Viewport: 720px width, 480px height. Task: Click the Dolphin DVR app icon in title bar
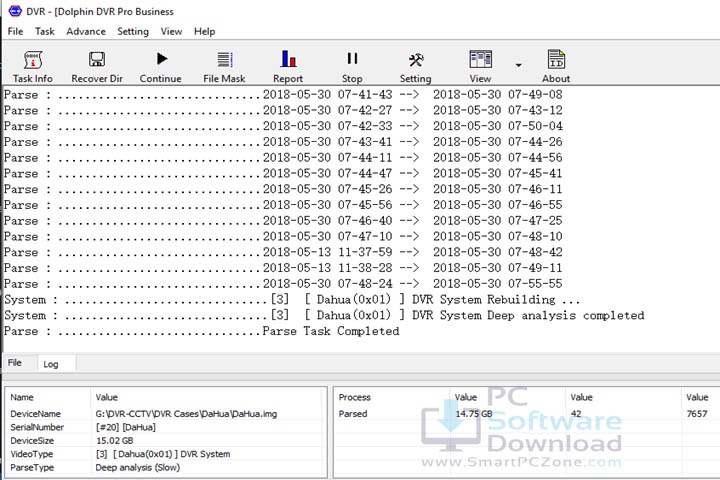coord(15,11)
